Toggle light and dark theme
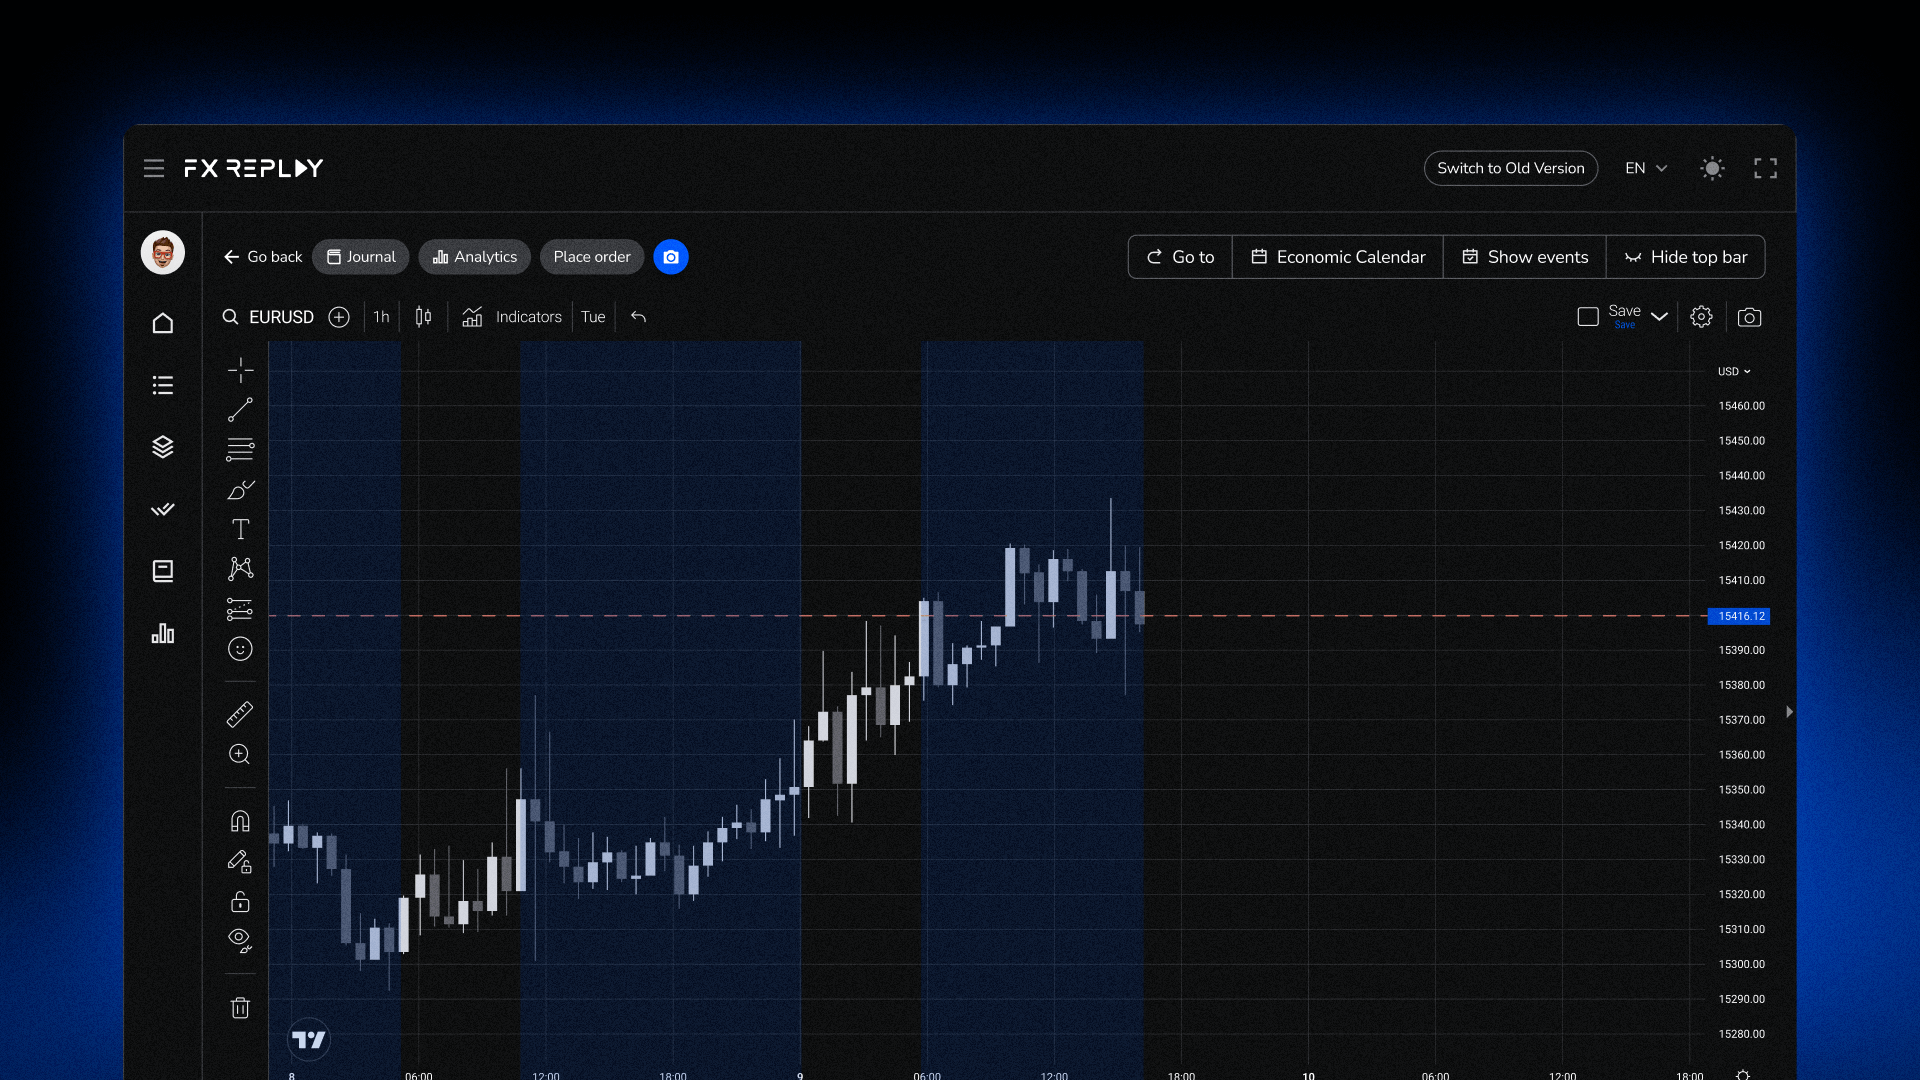1920x1080 pixels. click(x=1712, y=168)
